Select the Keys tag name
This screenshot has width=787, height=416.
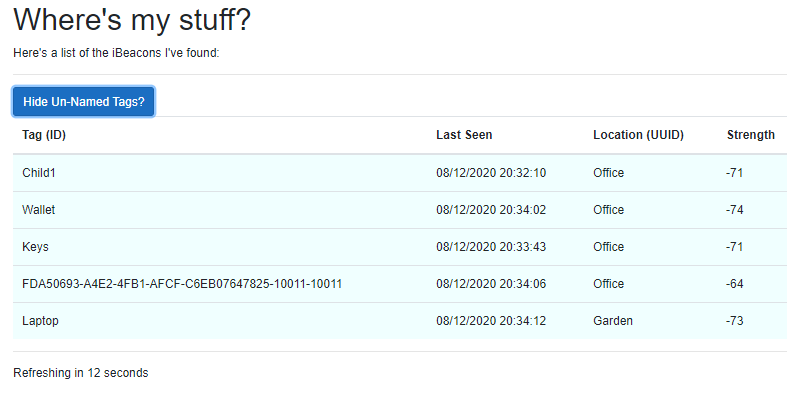pyautogui.click(x=35, y=247)
